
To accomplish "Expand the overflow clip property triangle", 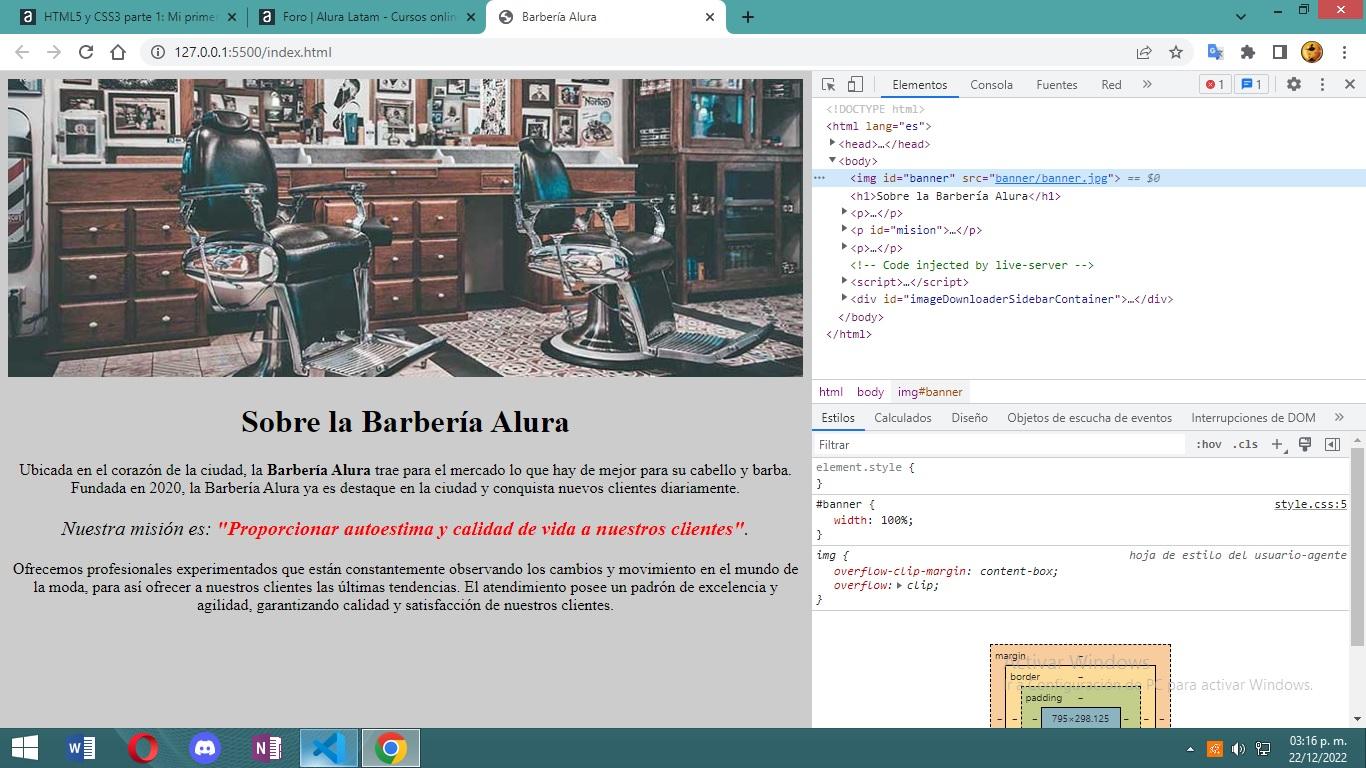I will [x=899, y=585].
